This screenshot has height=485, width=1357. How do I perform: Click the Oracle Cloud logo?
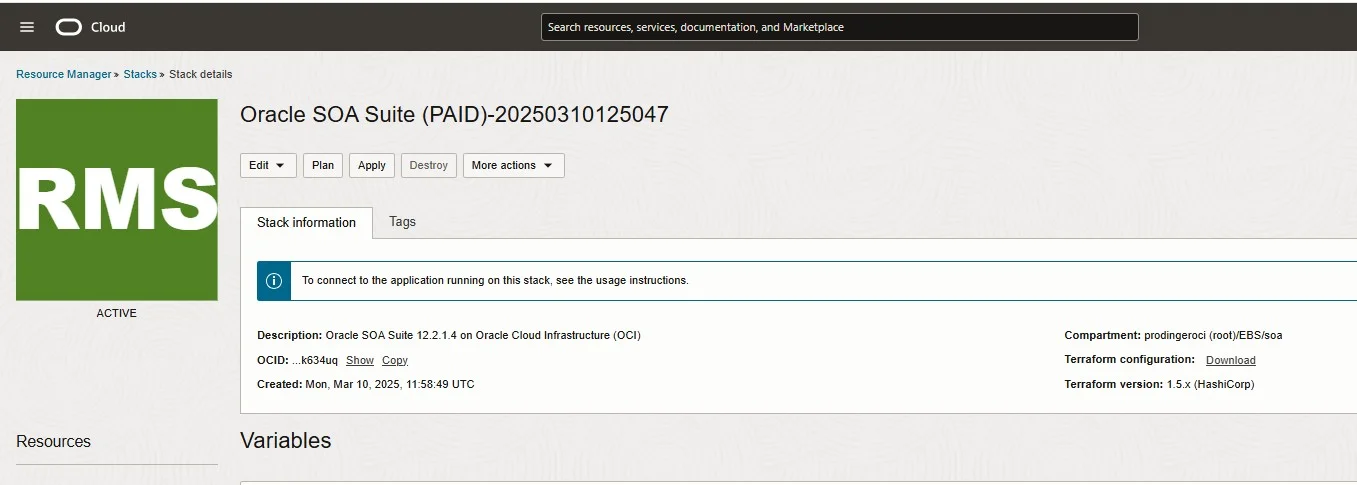[x=91, y=27]
